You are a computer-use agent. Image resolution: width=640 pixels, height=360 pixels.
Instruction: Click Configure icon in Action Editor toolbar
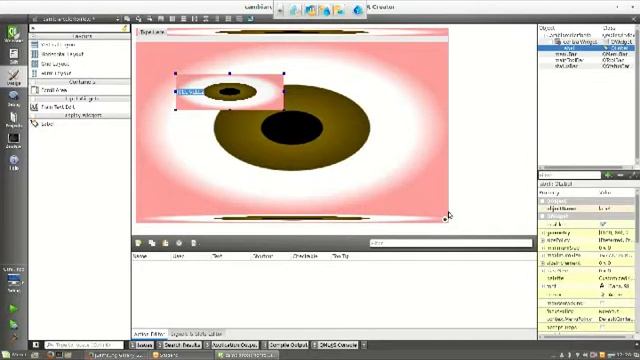(193, 243)
